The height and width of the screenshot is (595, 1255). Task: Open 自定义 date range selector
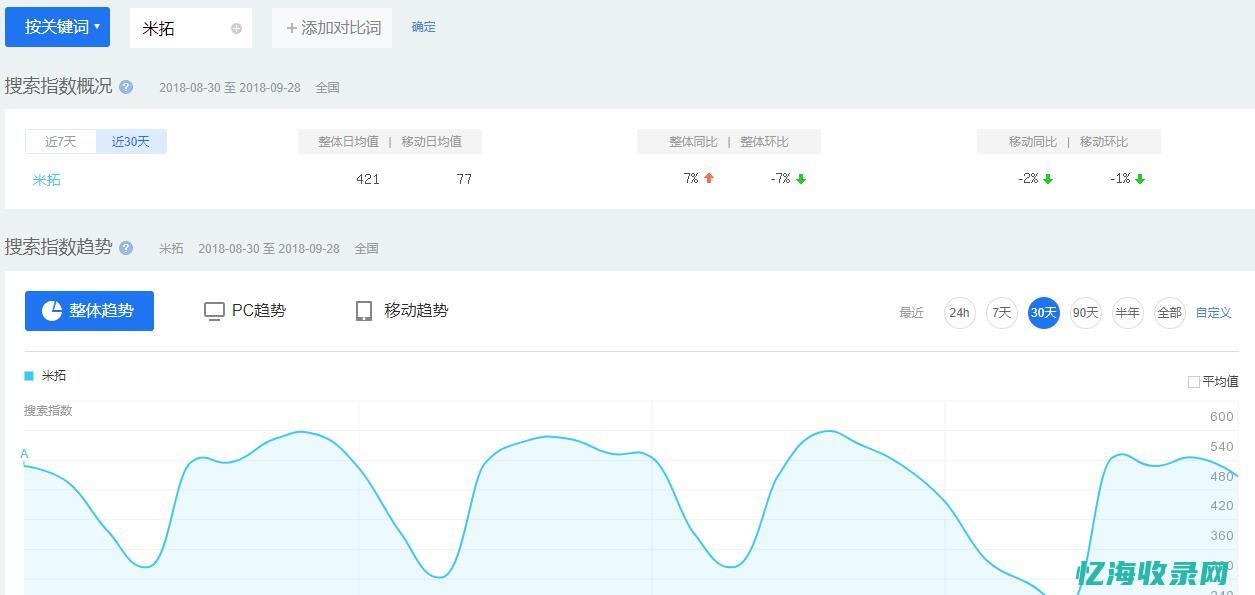tap(1213, 312)
